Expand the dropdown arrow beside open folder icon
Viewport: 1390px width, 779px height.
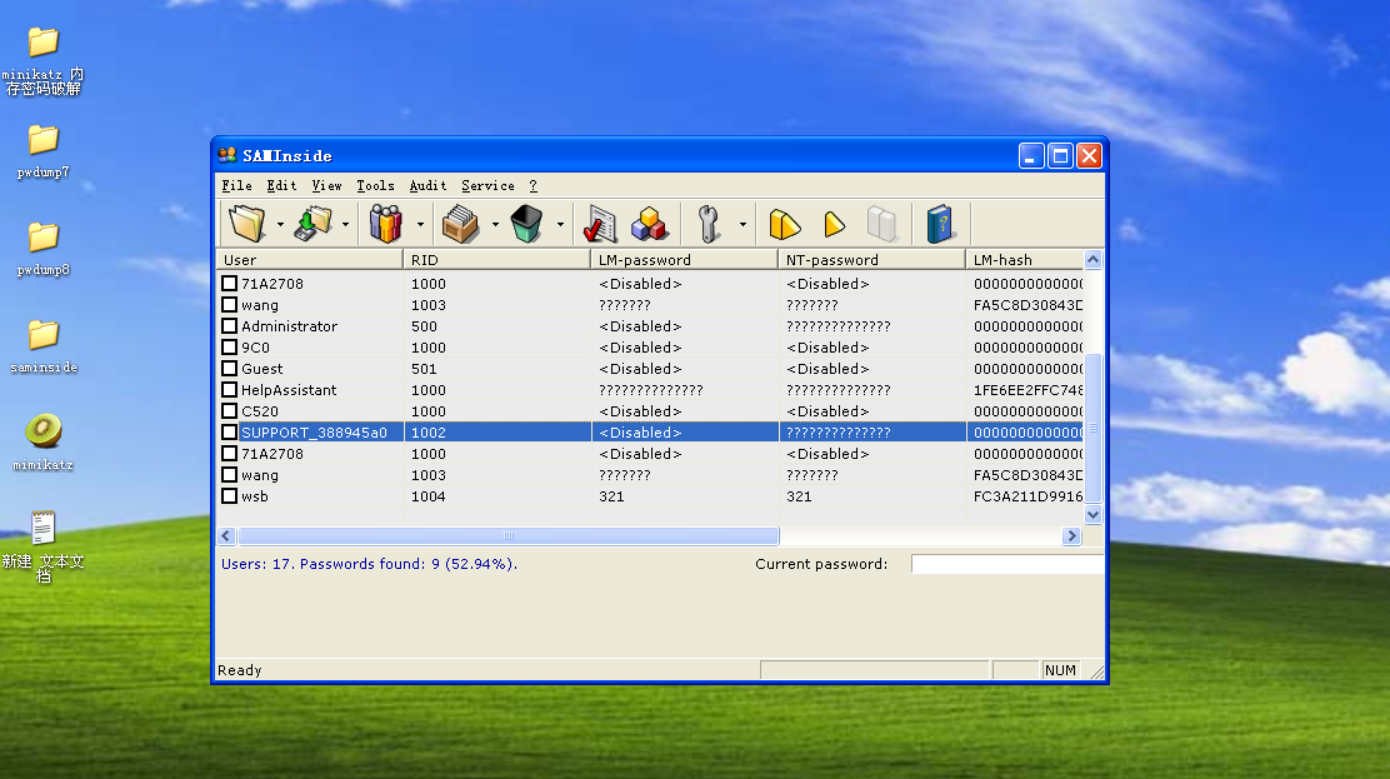click(x=280, y=225)
